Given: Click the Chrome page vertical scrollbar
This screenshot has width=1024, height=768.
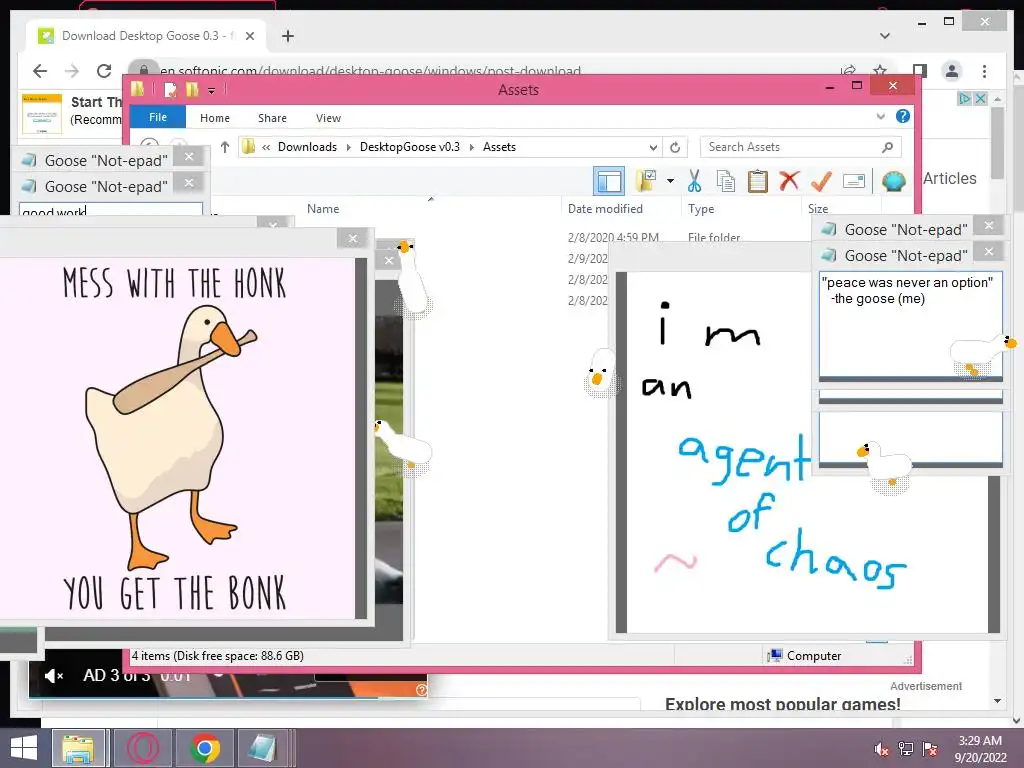Looking at the screenshot, I should point(997,142).
